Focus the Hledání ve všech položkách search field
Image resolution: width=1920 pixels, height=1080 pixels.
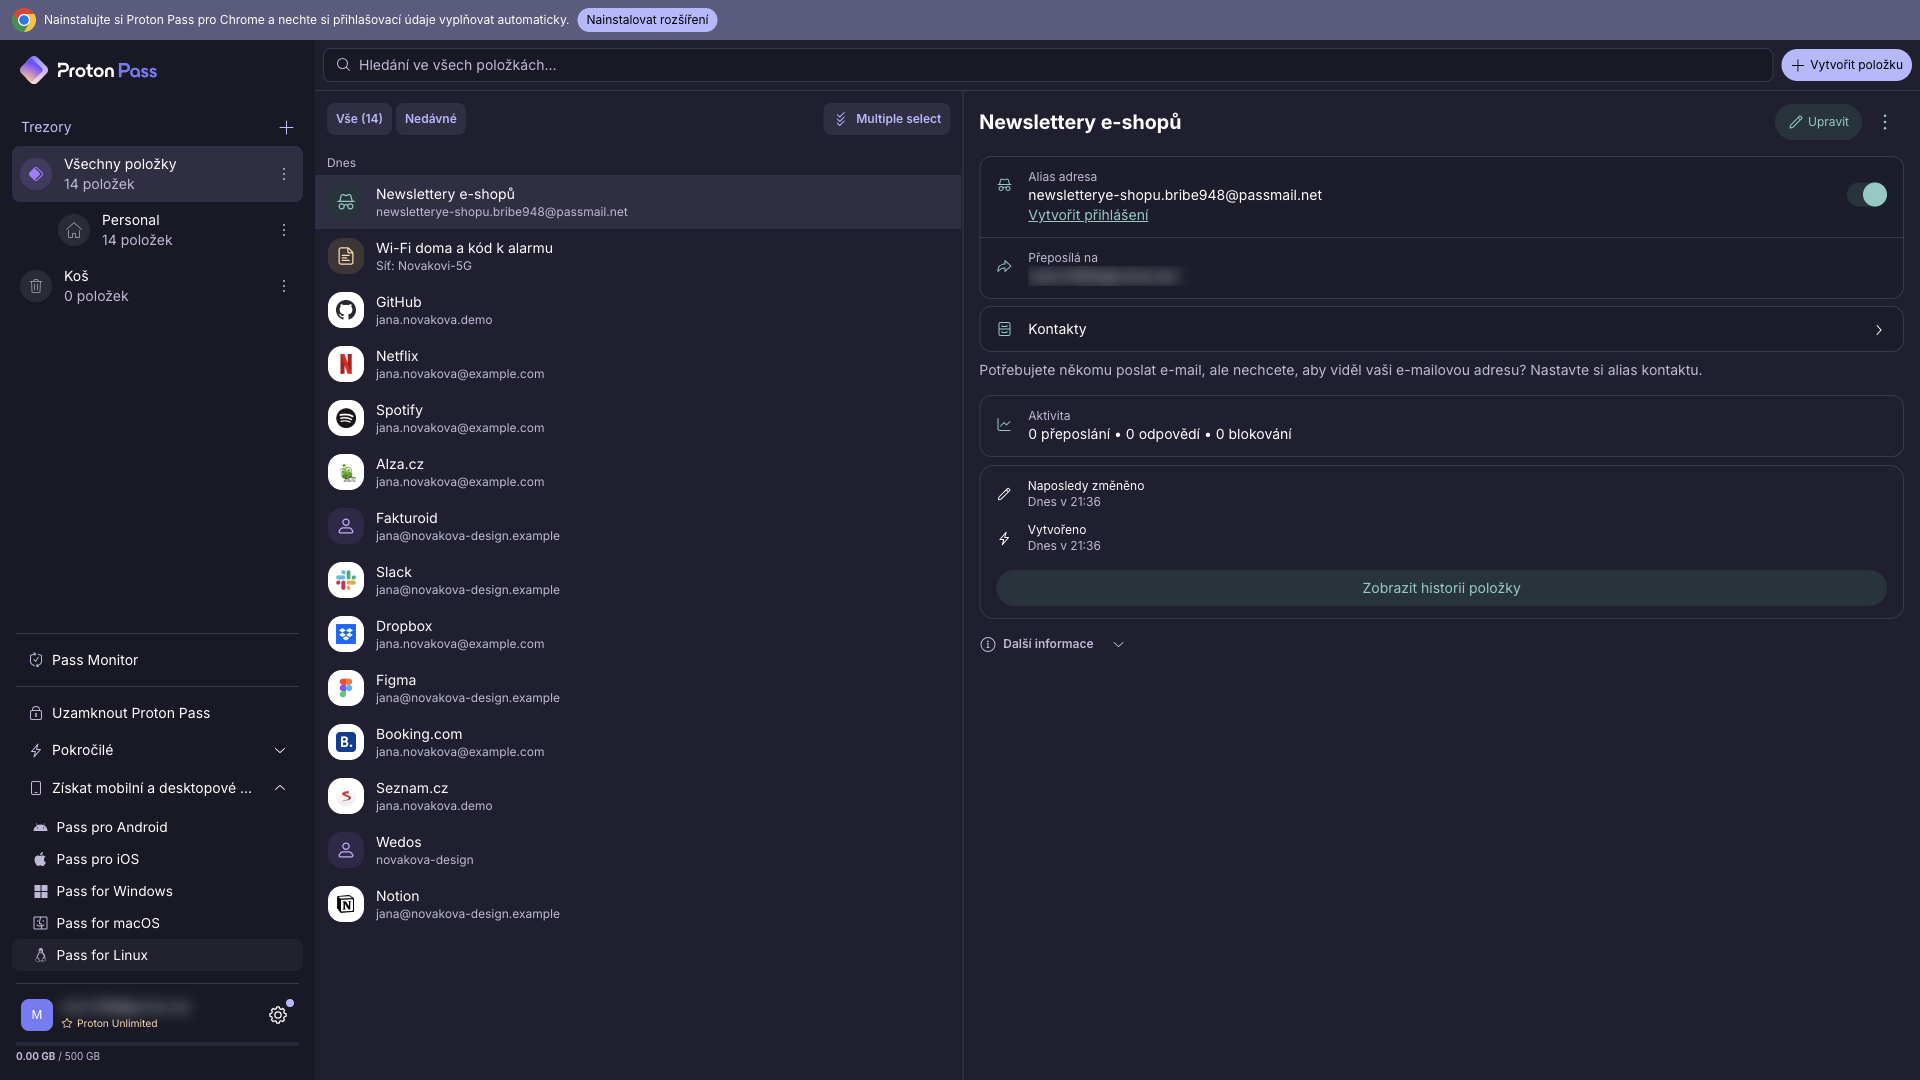pyautogui.click(x=1047, y=65)
